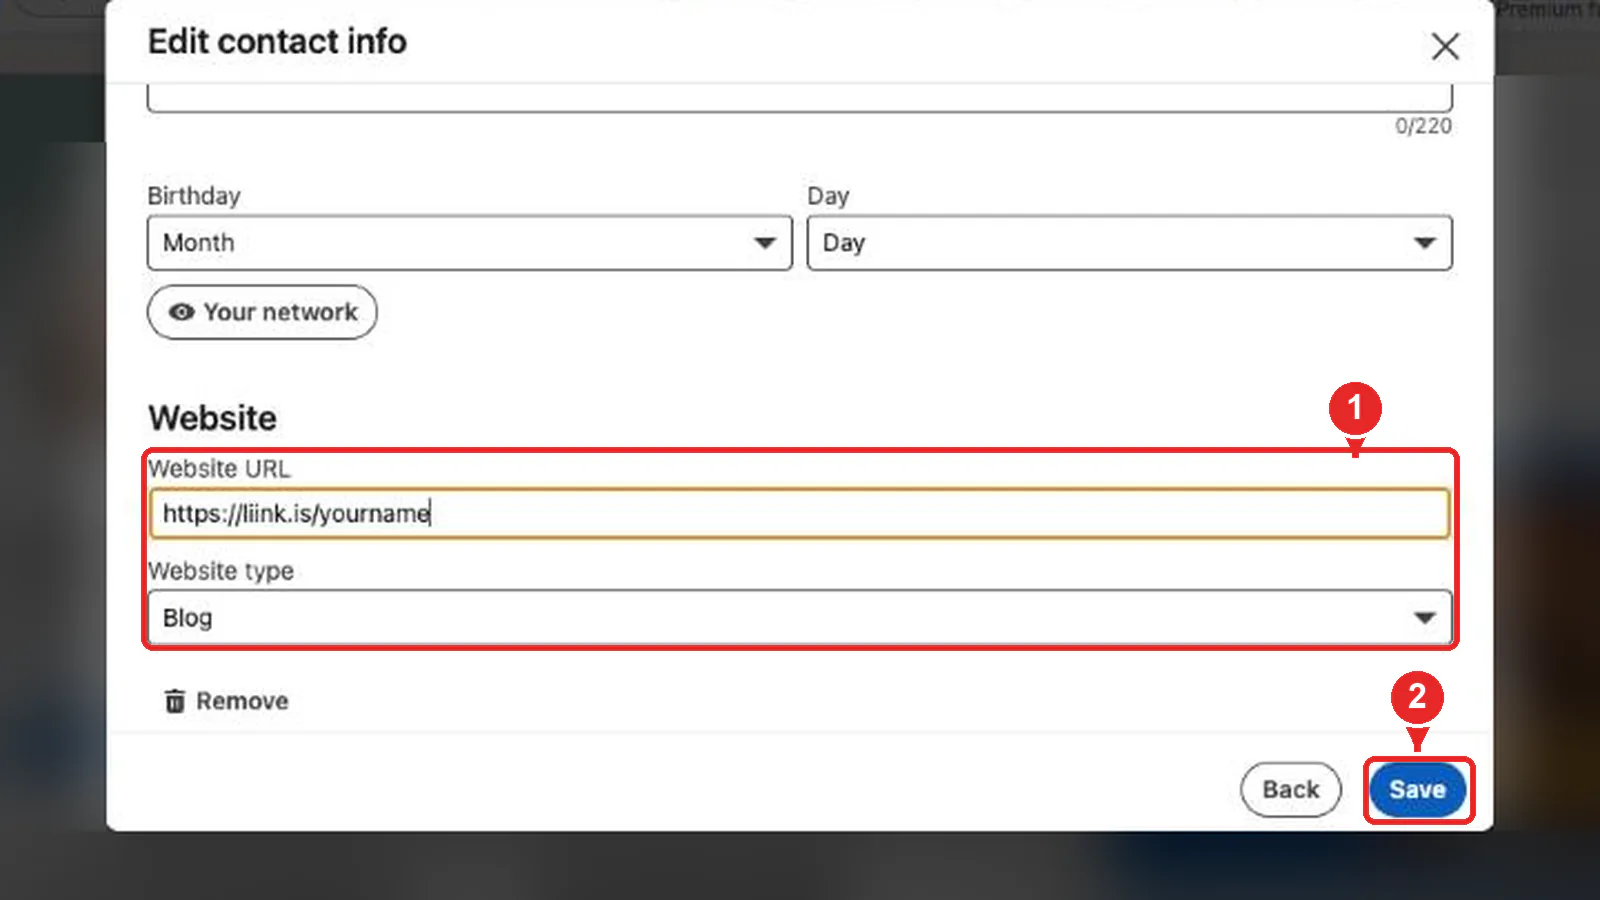Click the Edit contact info heading
This screenshot has height=900, width=1600.
pyautogui.click(x=278, y=42)
